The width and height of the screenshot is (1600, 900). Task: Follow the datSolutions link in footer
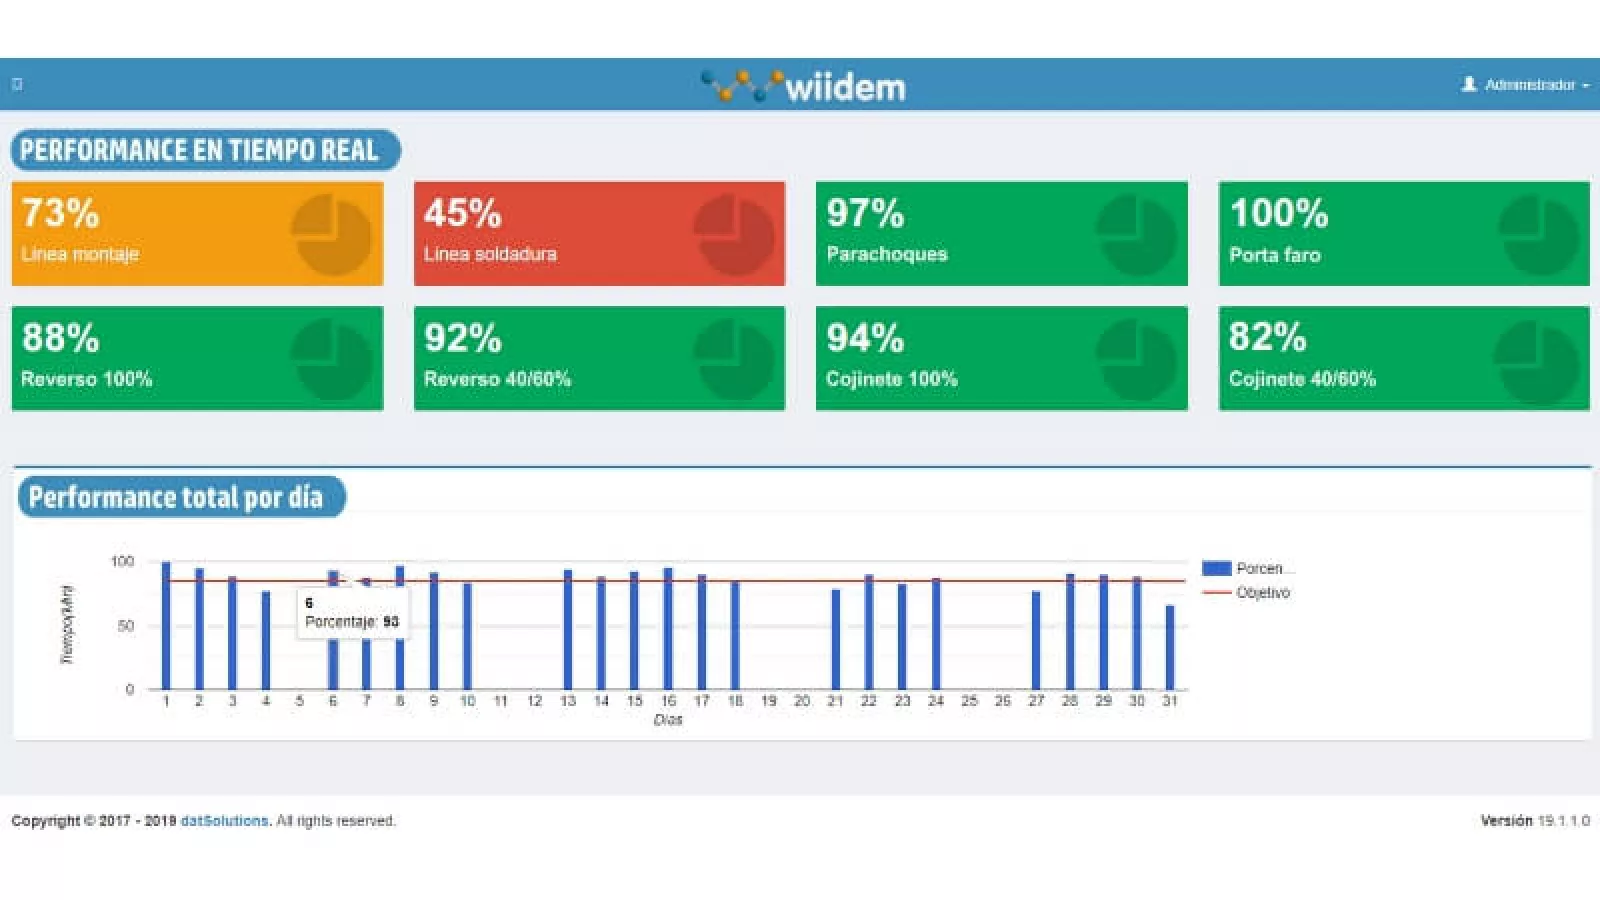tap(224, 821)
